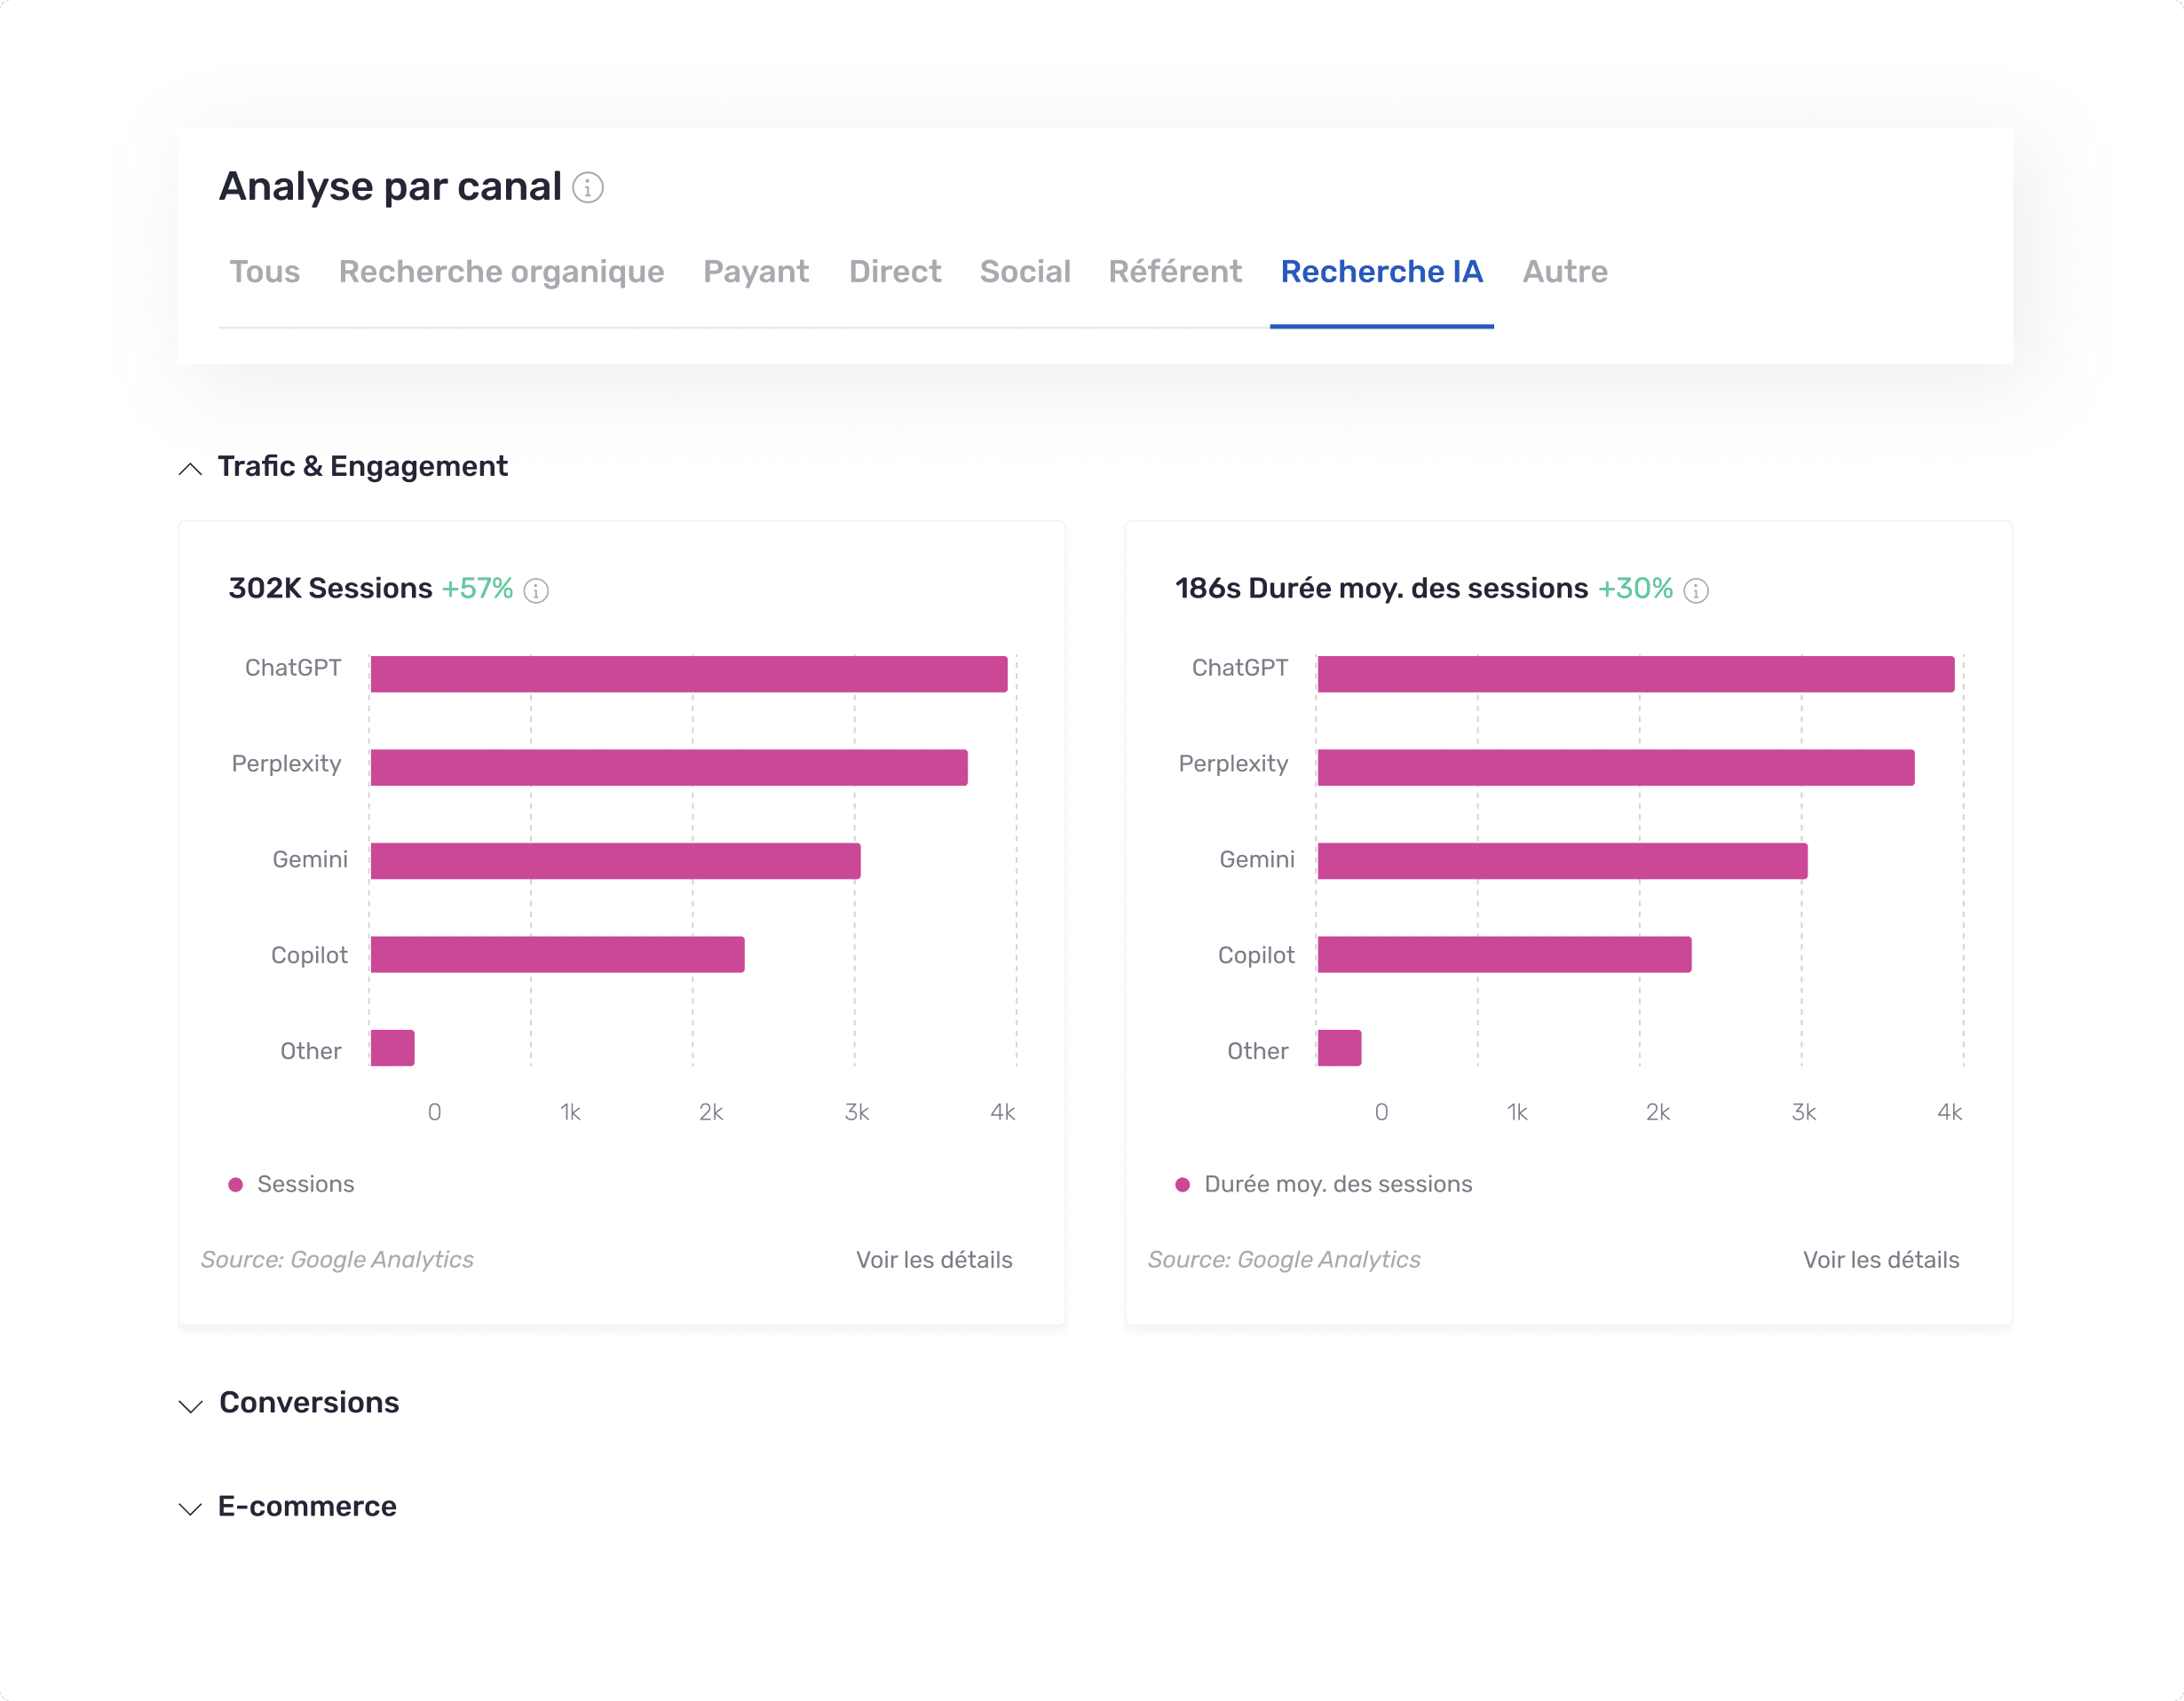Viewport: 2184px width, 1701px height.
Task: Collapse the Trafic & Engagement section
Action: [190, 468]
